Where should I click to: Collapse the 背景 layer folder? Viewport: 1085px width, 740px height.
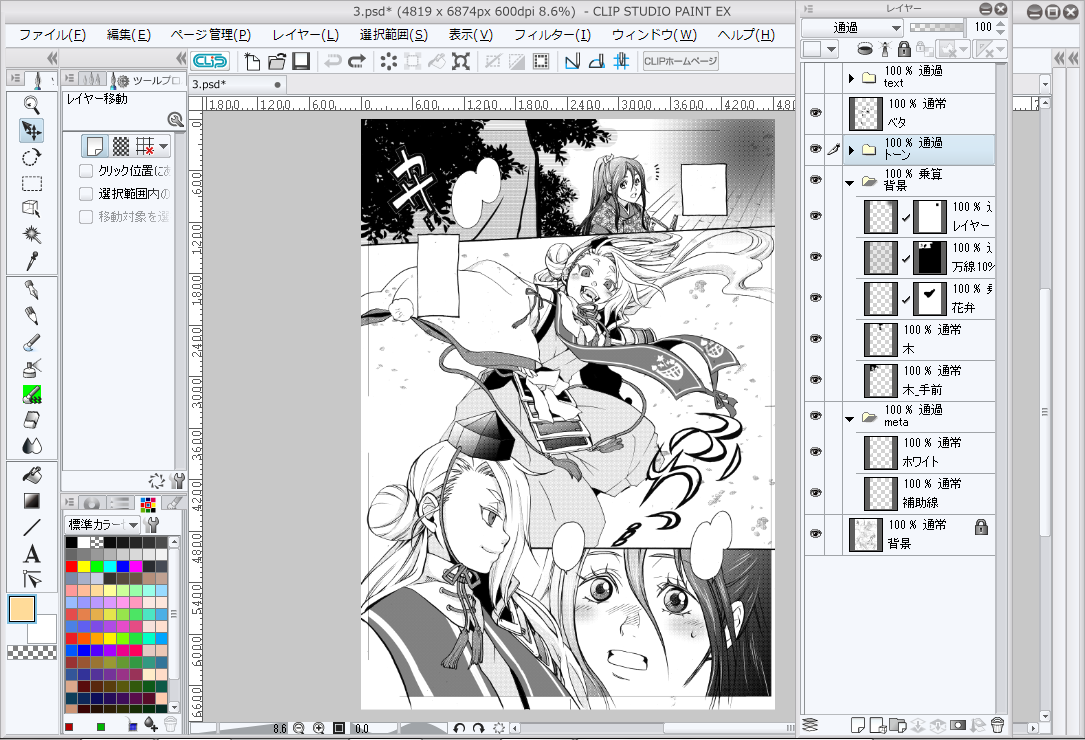pyautogui.click(x=850, y=183)
